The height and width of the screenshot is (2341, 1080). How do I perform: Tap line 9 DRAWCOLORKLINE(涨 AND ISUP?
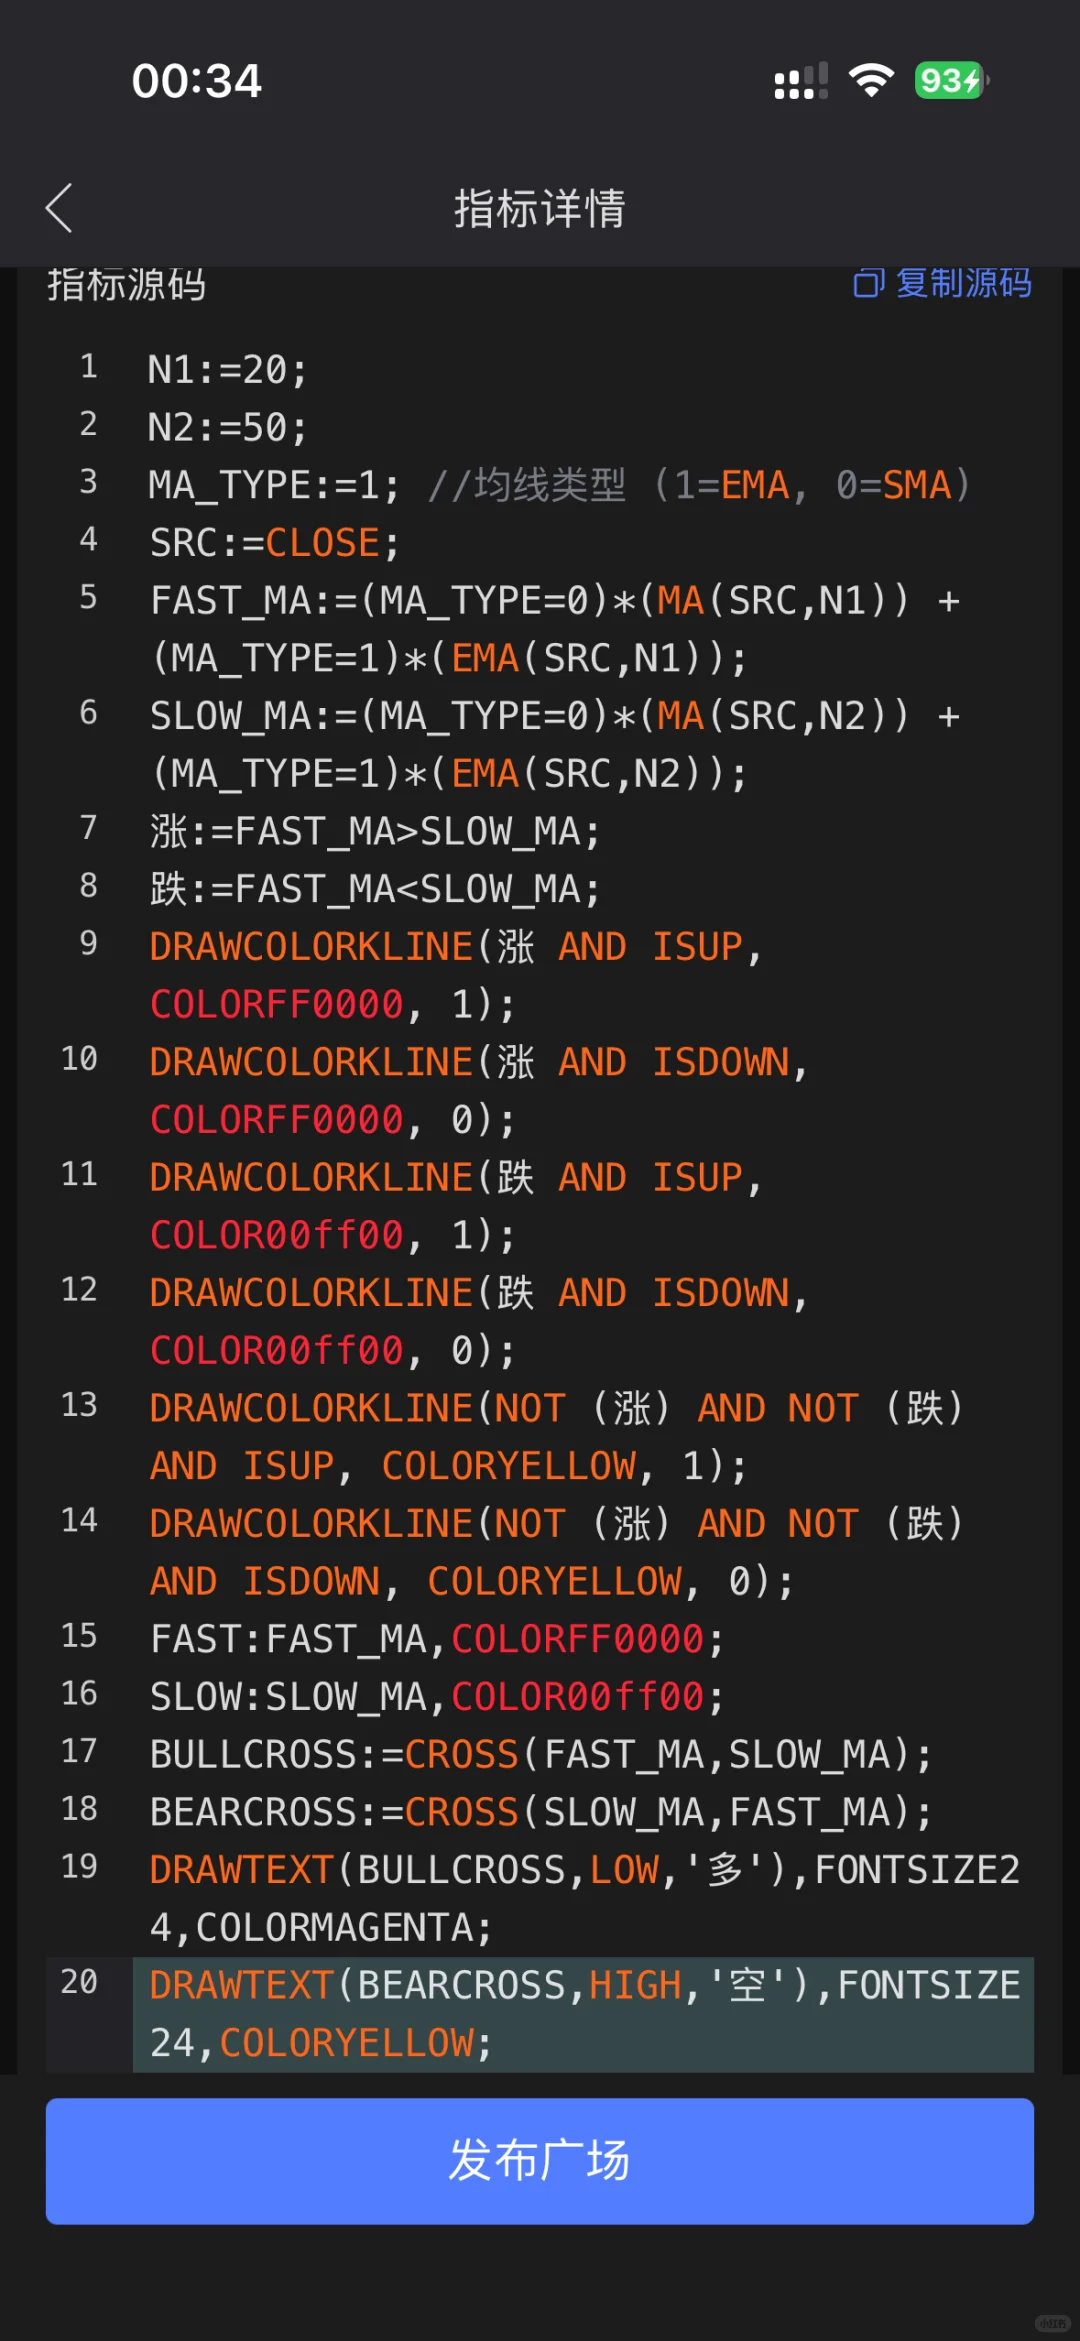(x=456, y=975)
